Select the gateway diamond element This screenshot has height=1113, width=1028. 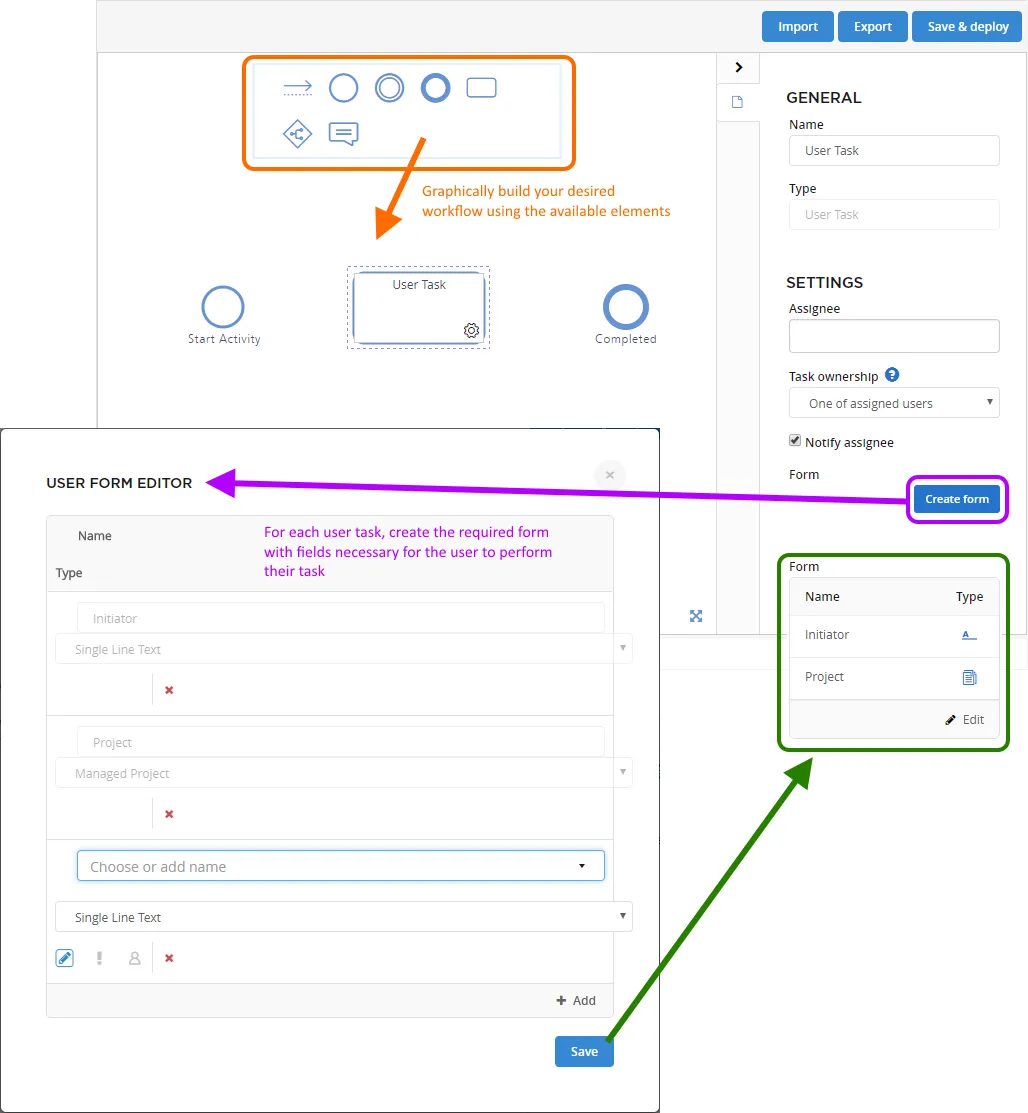click(297, 133)
